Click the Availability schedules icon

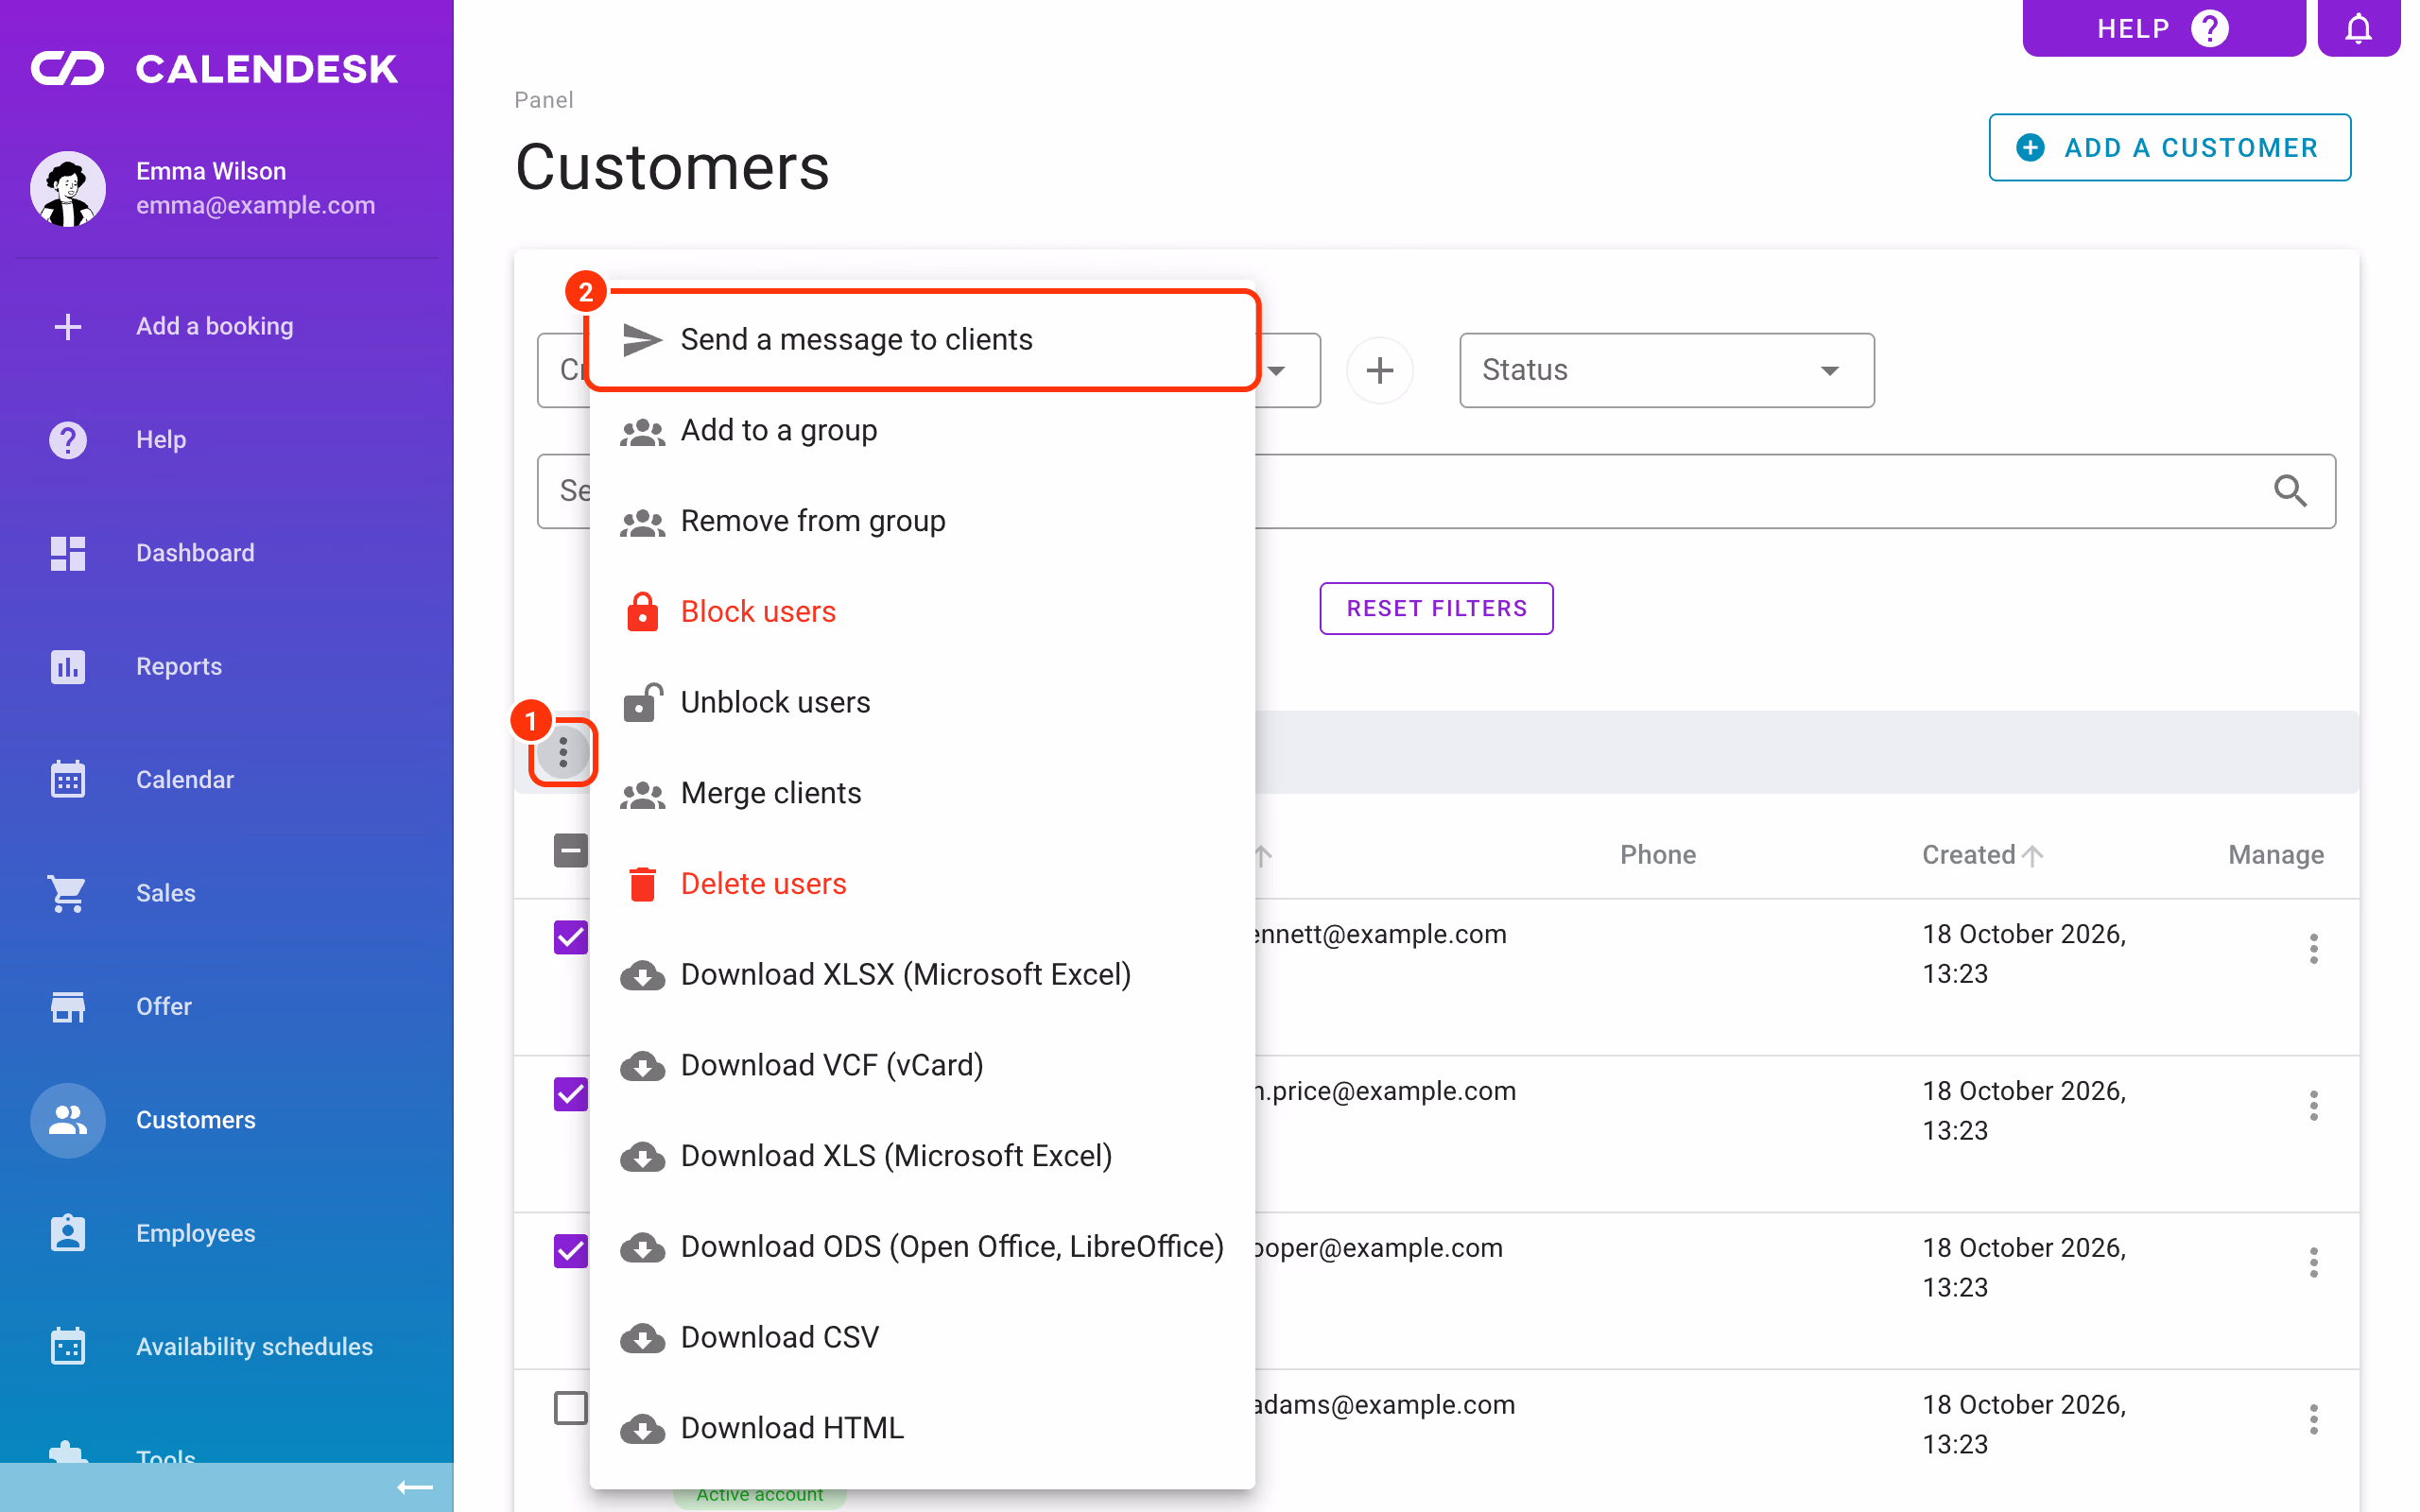tap(68, 1346)
